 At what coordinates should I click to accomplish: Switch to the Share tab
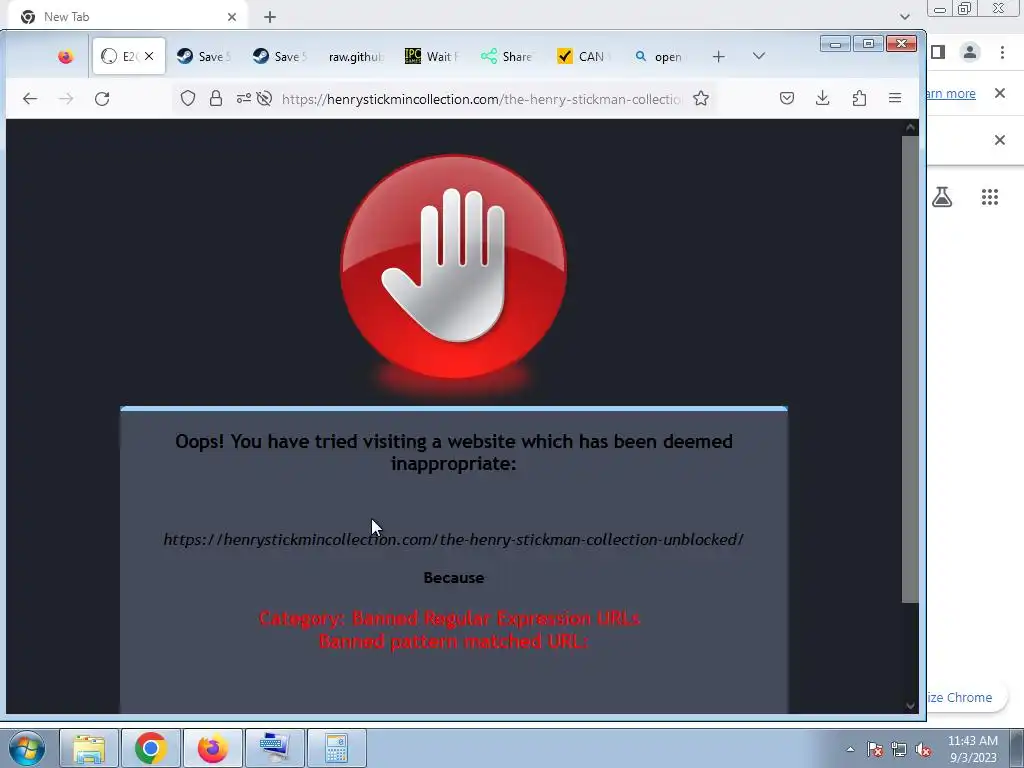click(x=507, y=57)
